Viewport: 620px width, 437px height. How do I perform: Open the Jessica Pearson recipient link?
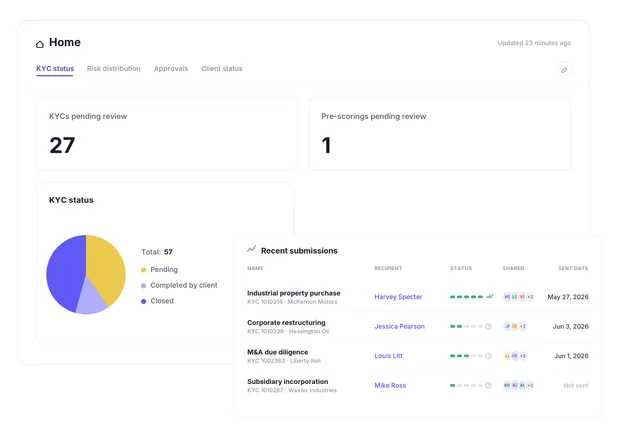pos(399,326)
